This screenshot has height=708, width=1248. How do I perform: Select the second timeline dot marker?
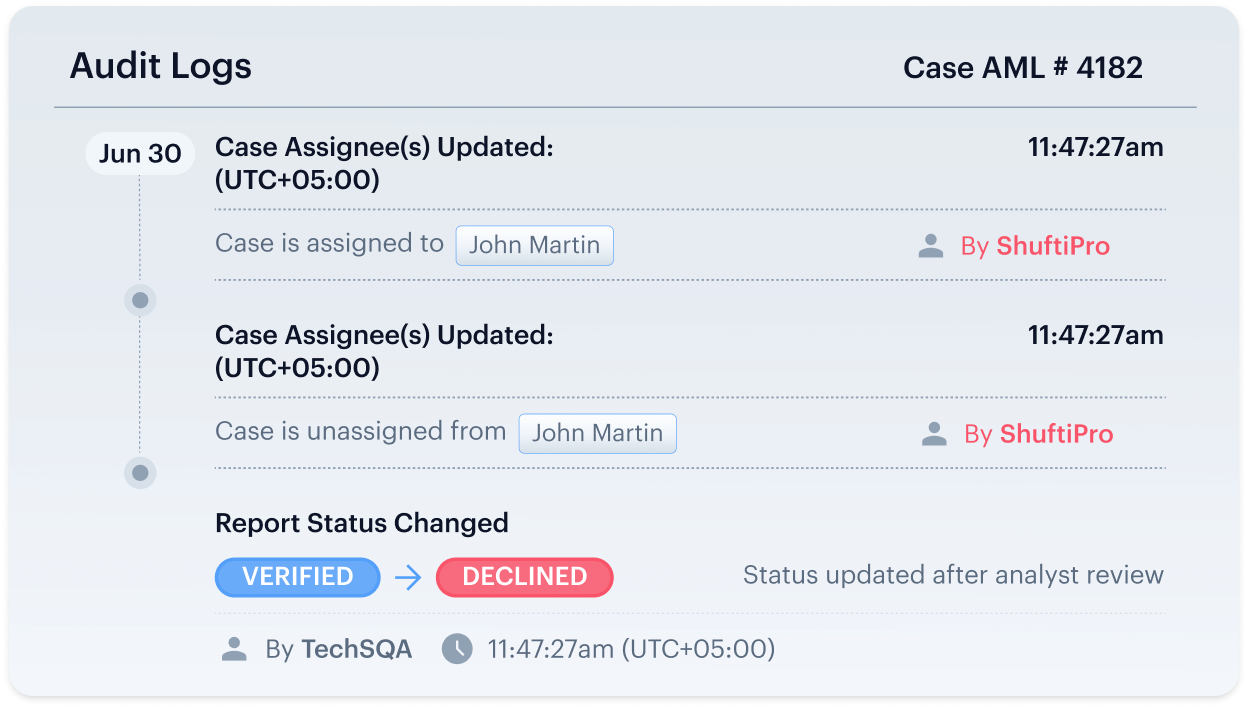point(140,472)
